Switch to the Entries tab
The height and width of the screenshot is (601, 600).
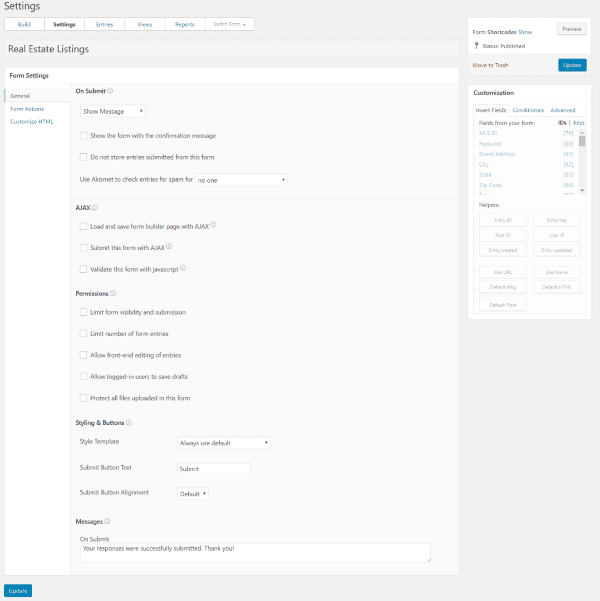point(104,23)
